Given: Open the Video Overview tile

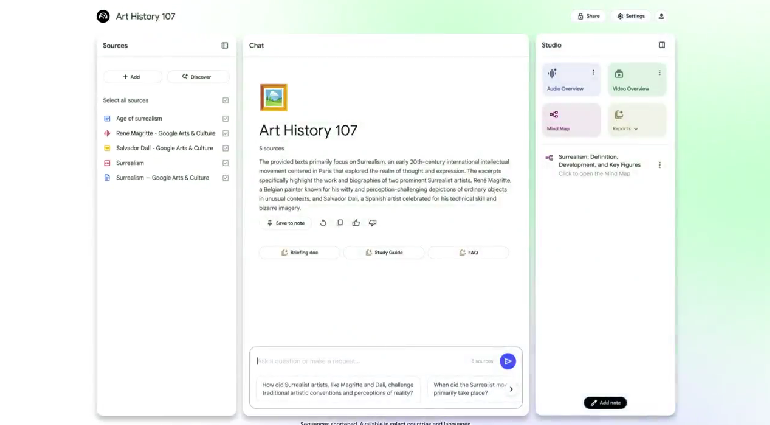Looking at the screenshot, I should tap(637, 80).
